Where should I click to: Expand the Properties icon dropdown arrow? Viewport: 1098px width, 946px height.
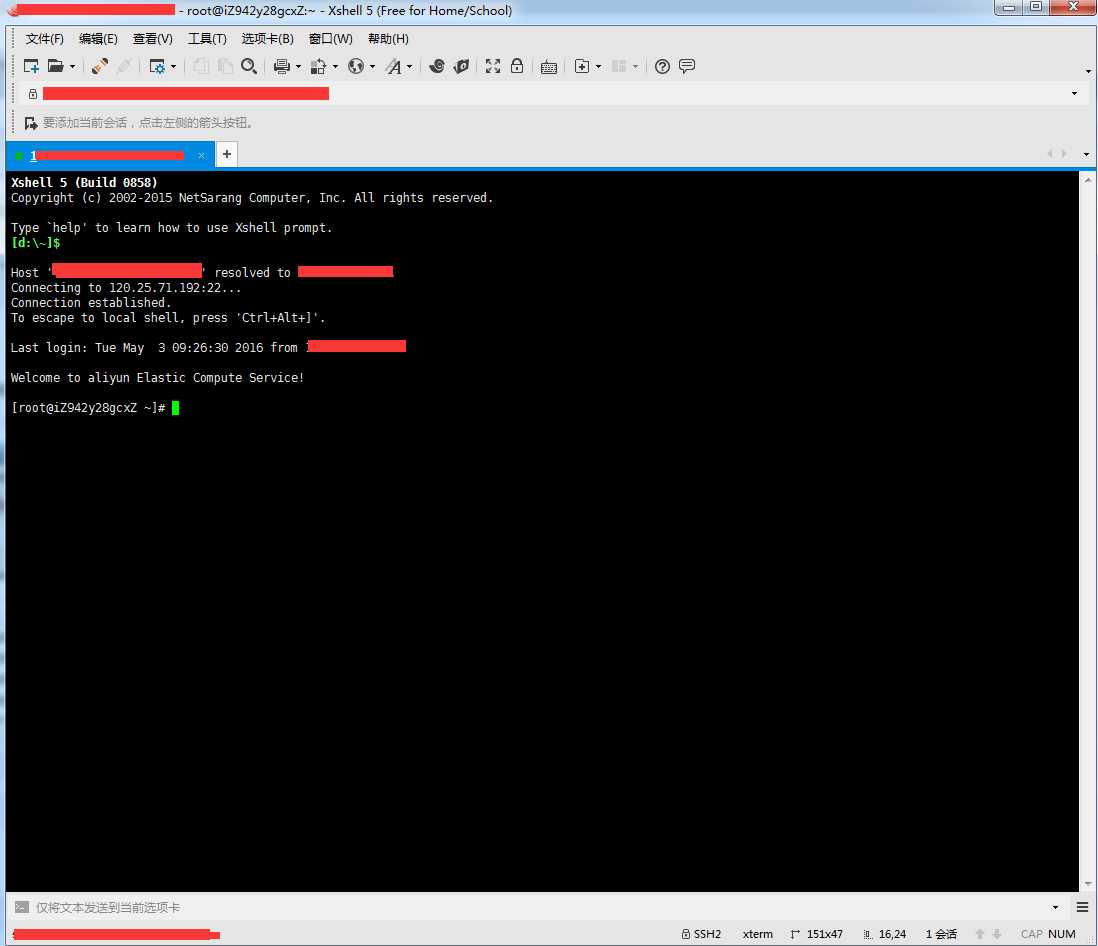174,67
